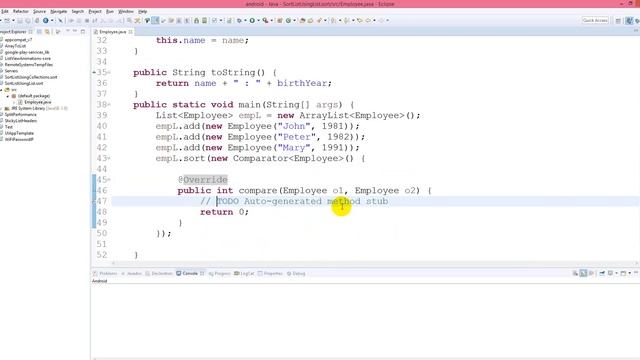
Task: Open the Search menu
Action: pyautogui.click(x=78, y=11)
